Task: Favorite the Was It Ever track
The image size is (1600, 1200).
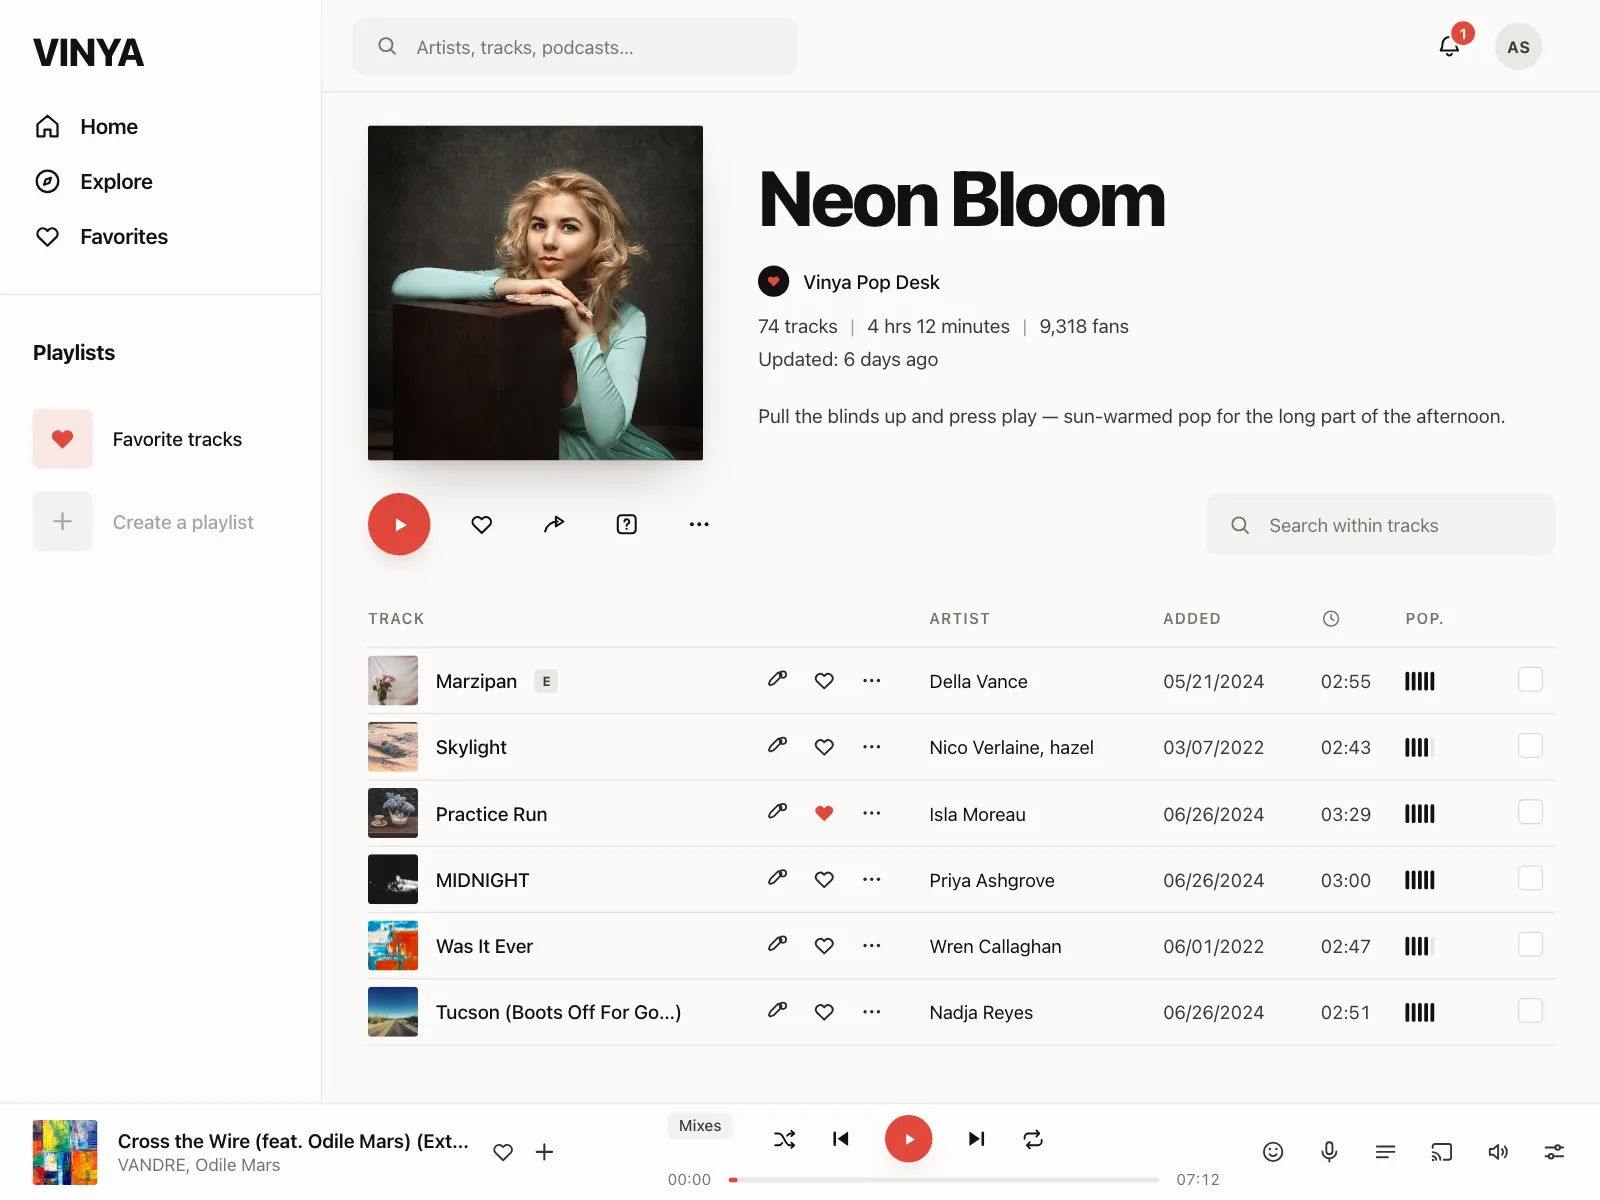Action: [x=824, y=945]
